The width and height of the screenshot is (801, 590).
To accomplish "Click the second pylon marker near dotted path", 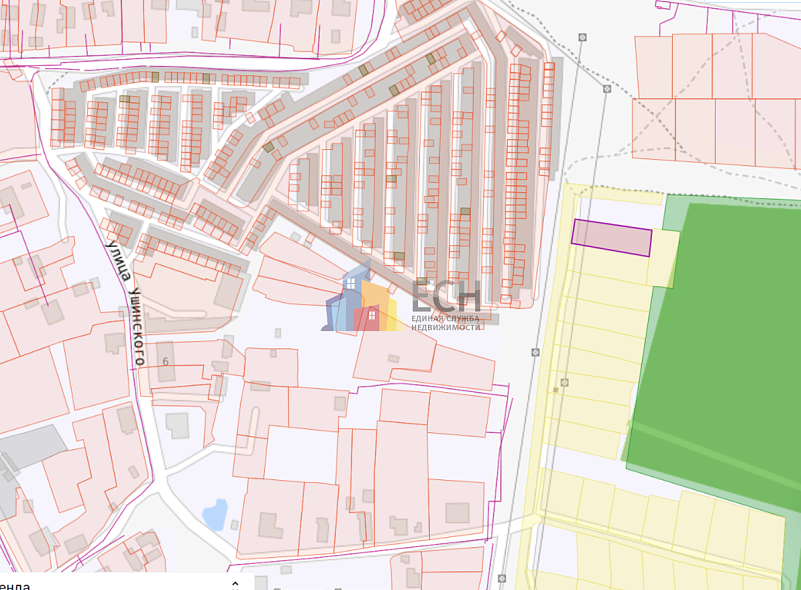I will pyautogui.click(x=606, y=89).
